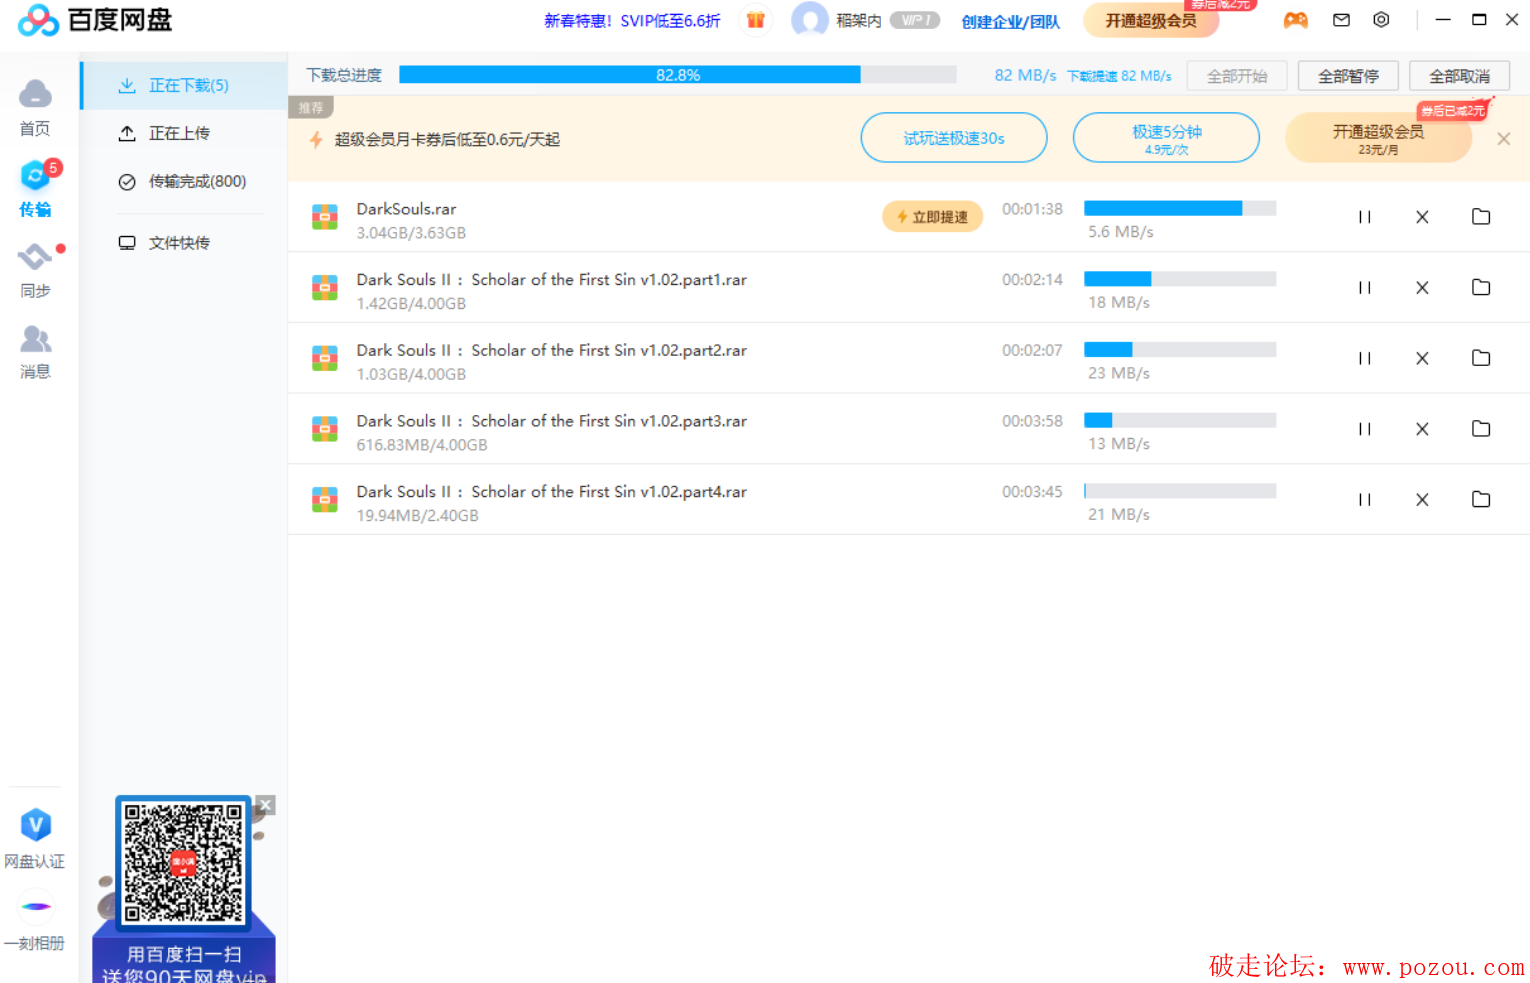This screenshot has height=983, width=1530.
Task: Pause the part1.rar download
Action: point(1364,288)
